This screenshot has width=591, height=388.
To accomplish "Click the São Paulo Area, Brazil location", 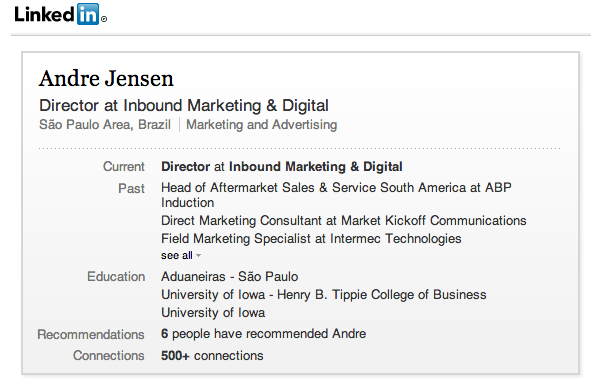I will click(105, 125).
